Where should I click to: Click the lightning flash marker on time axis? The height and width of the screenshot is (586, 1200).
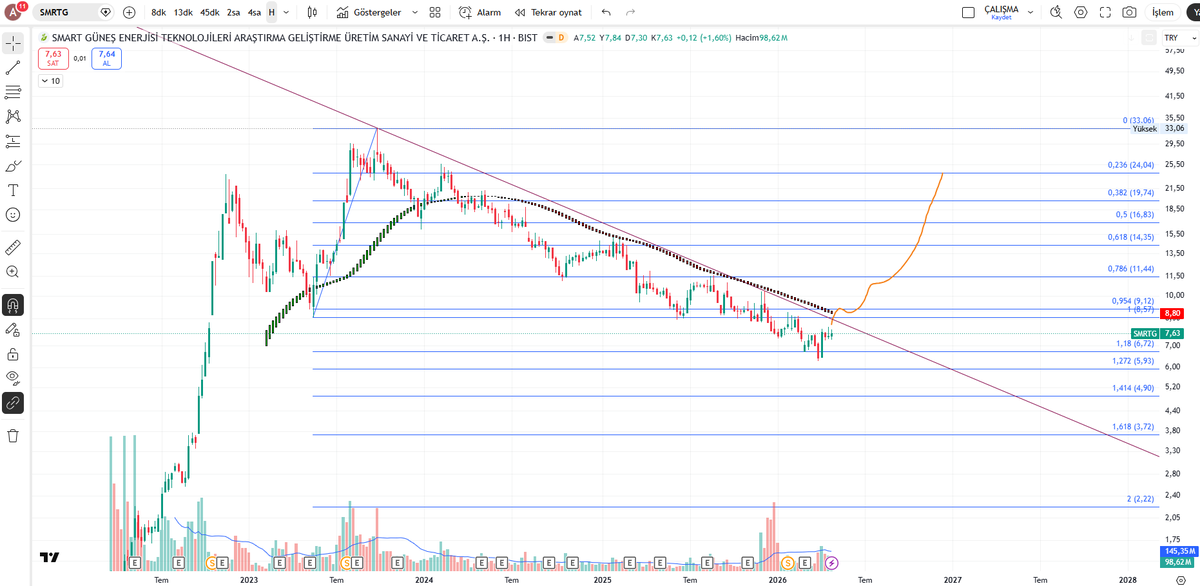click(x=831, y=564)
